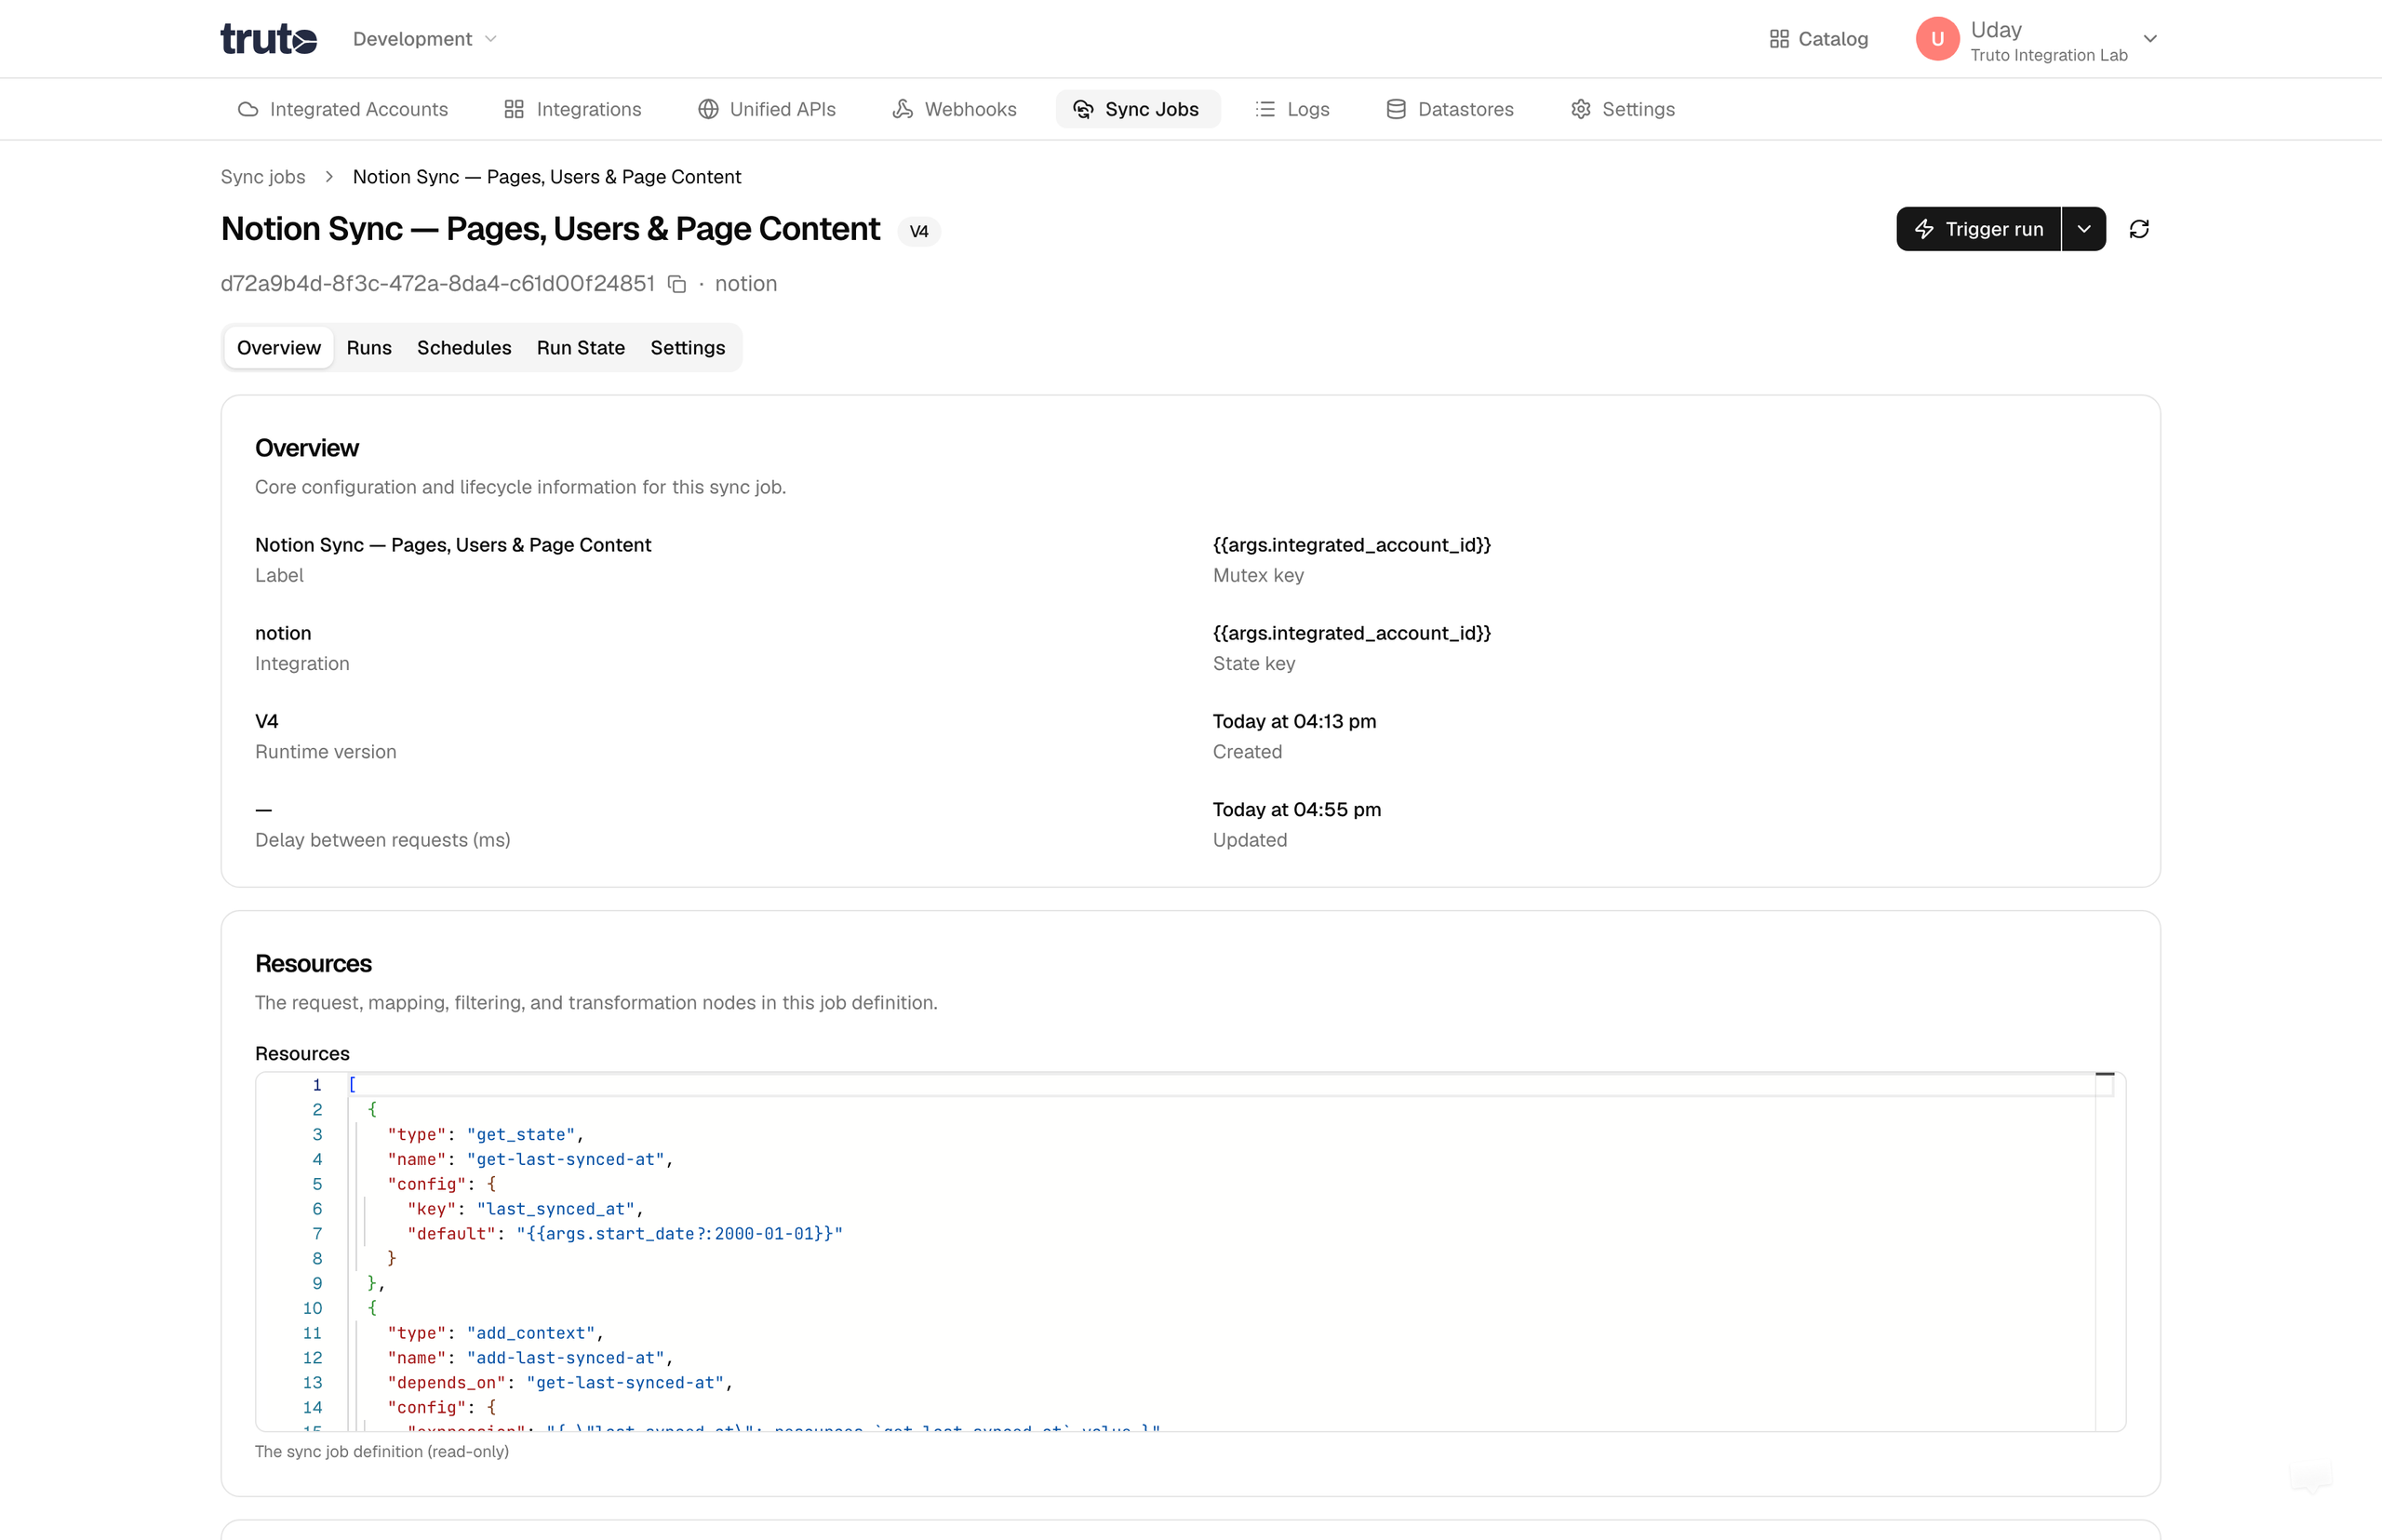Open top navigation Settings
The image size is (2382, 1540).
pos(1622,109)
